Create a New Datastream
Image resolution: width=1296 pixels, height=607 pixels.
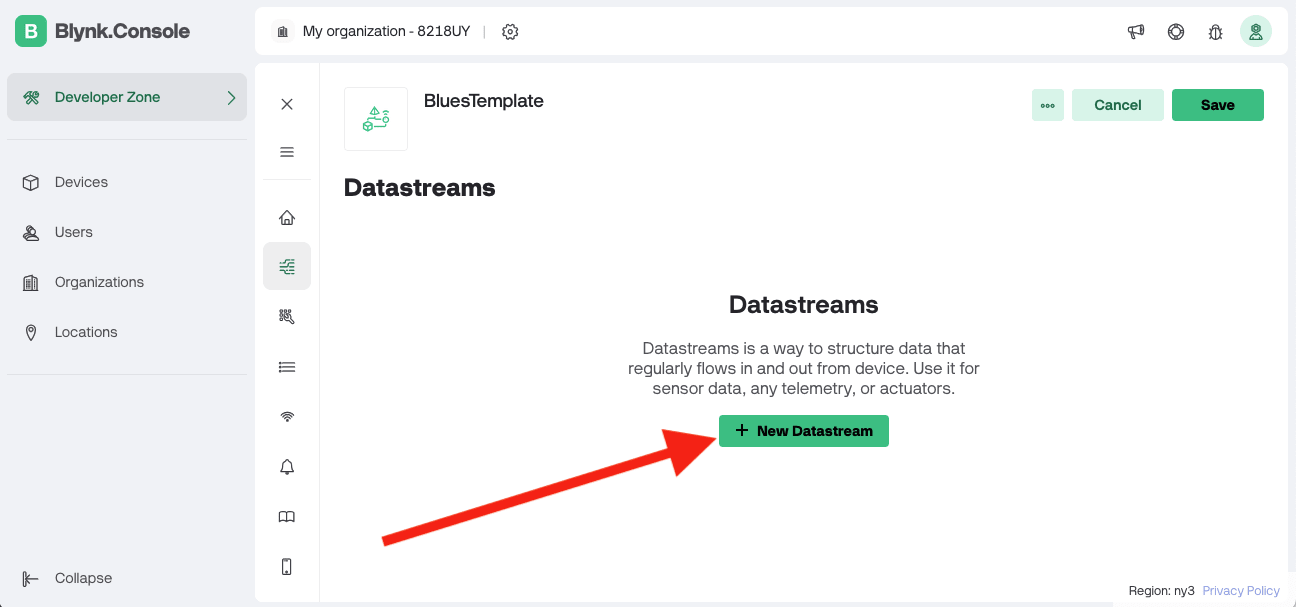pos(804,431)
